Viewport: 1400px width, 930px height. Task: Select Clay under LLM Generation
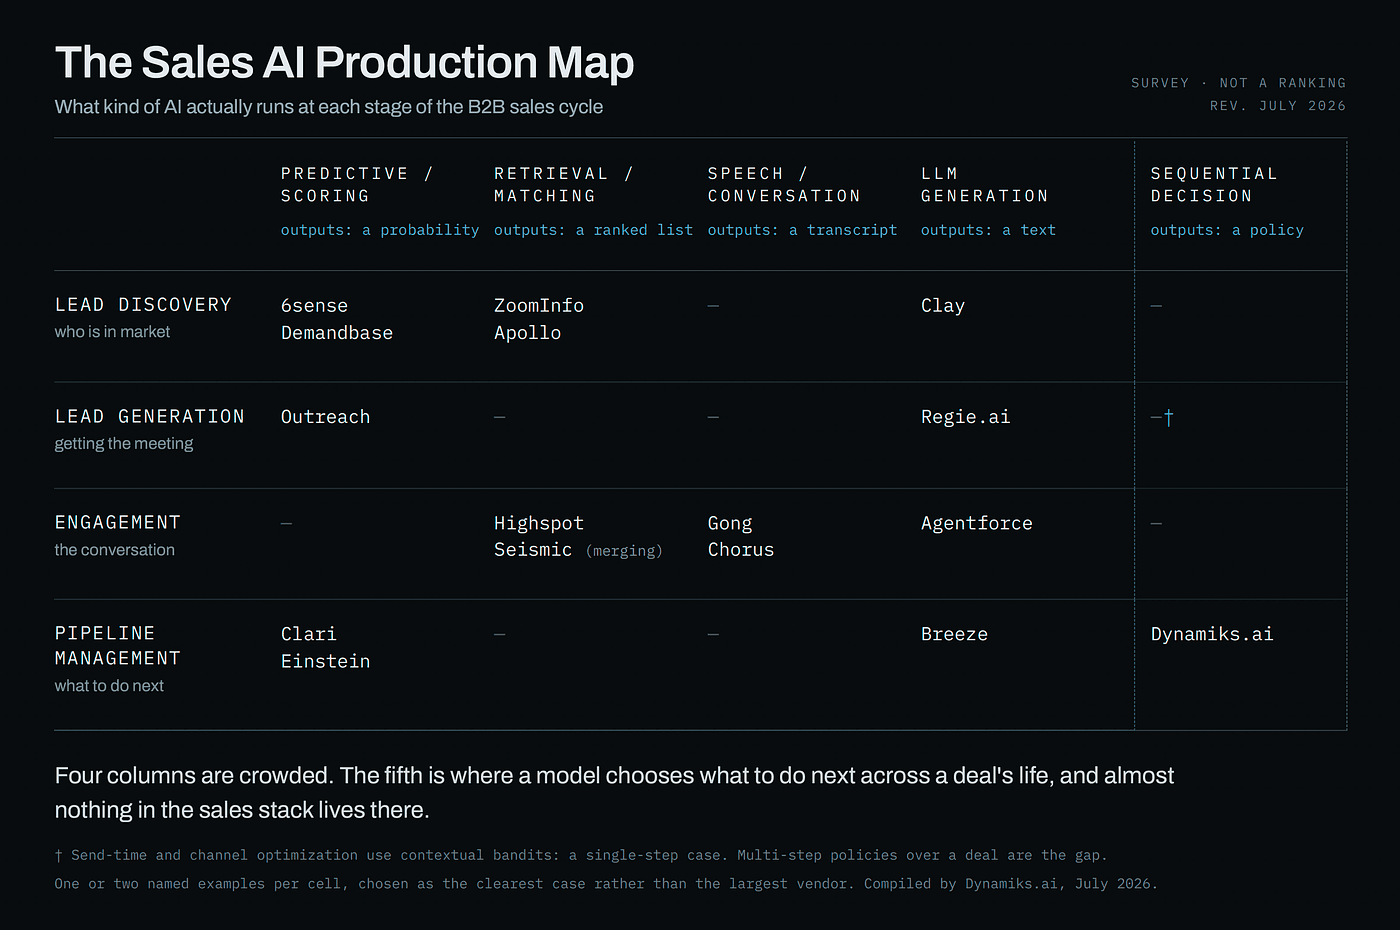pyautogui.click(x=943, y=306)
